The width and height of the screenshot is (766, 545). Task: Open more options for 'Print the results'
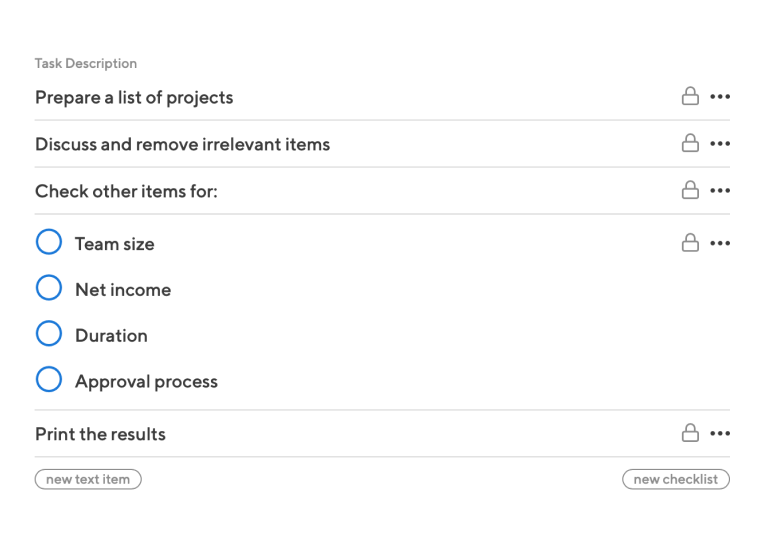coord(720,433)
